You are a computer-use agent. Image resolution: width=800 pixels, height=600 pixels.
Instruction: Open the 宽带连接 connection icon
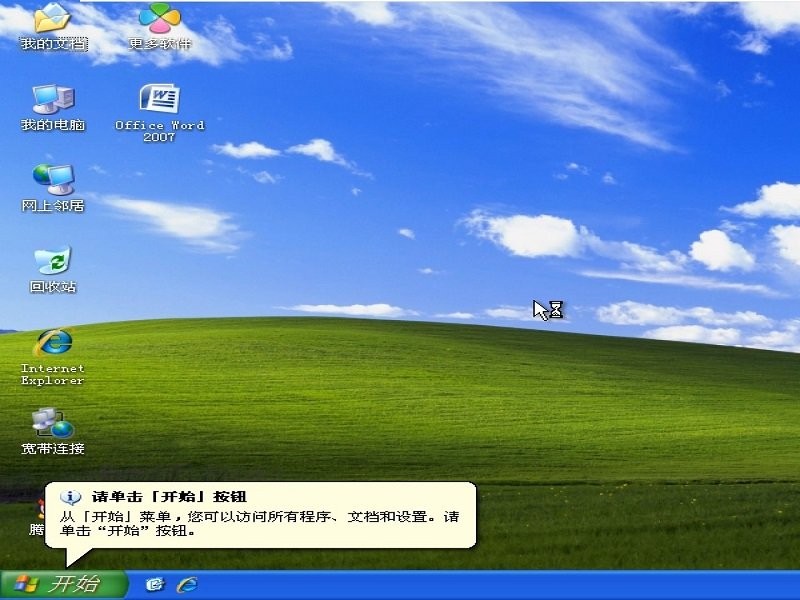point(52,422)
